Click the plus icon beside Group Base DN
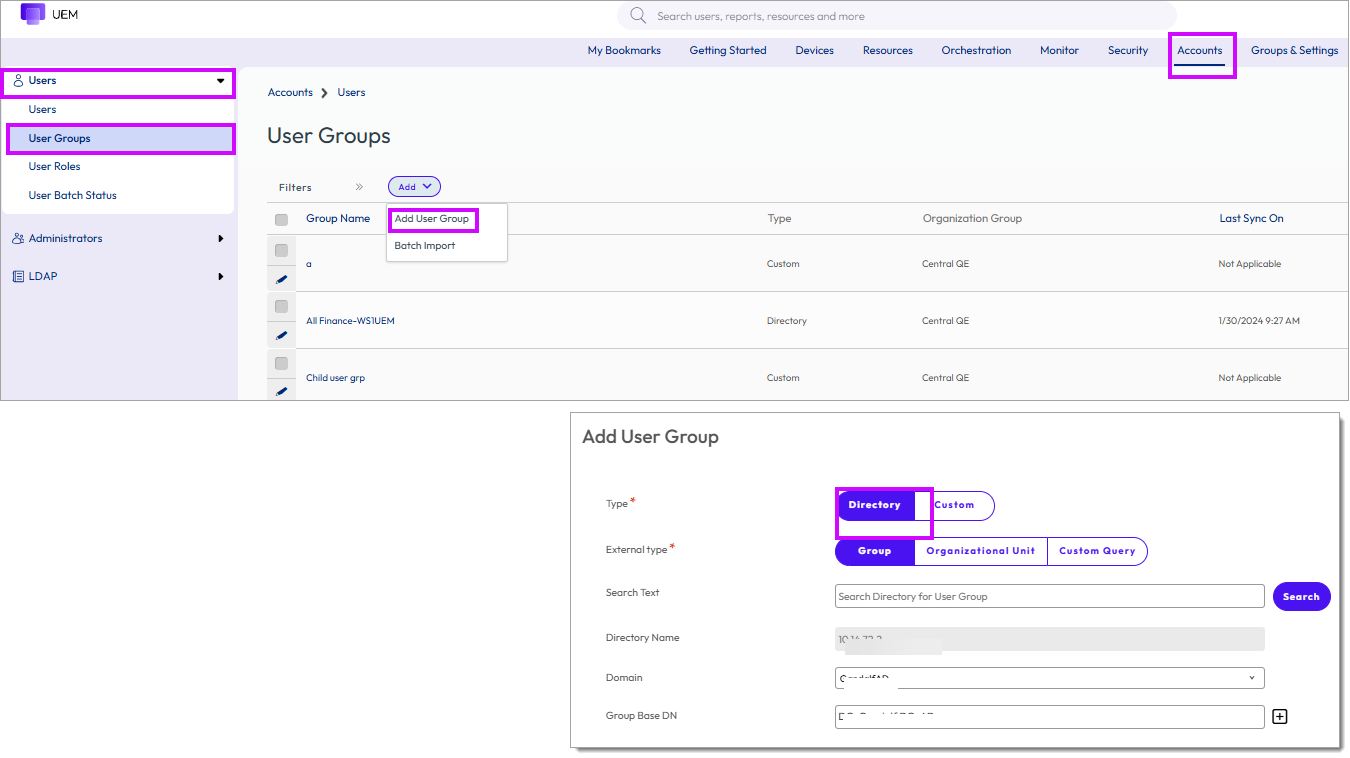Screen dimensions: 1350x758 click(1280, 716)
